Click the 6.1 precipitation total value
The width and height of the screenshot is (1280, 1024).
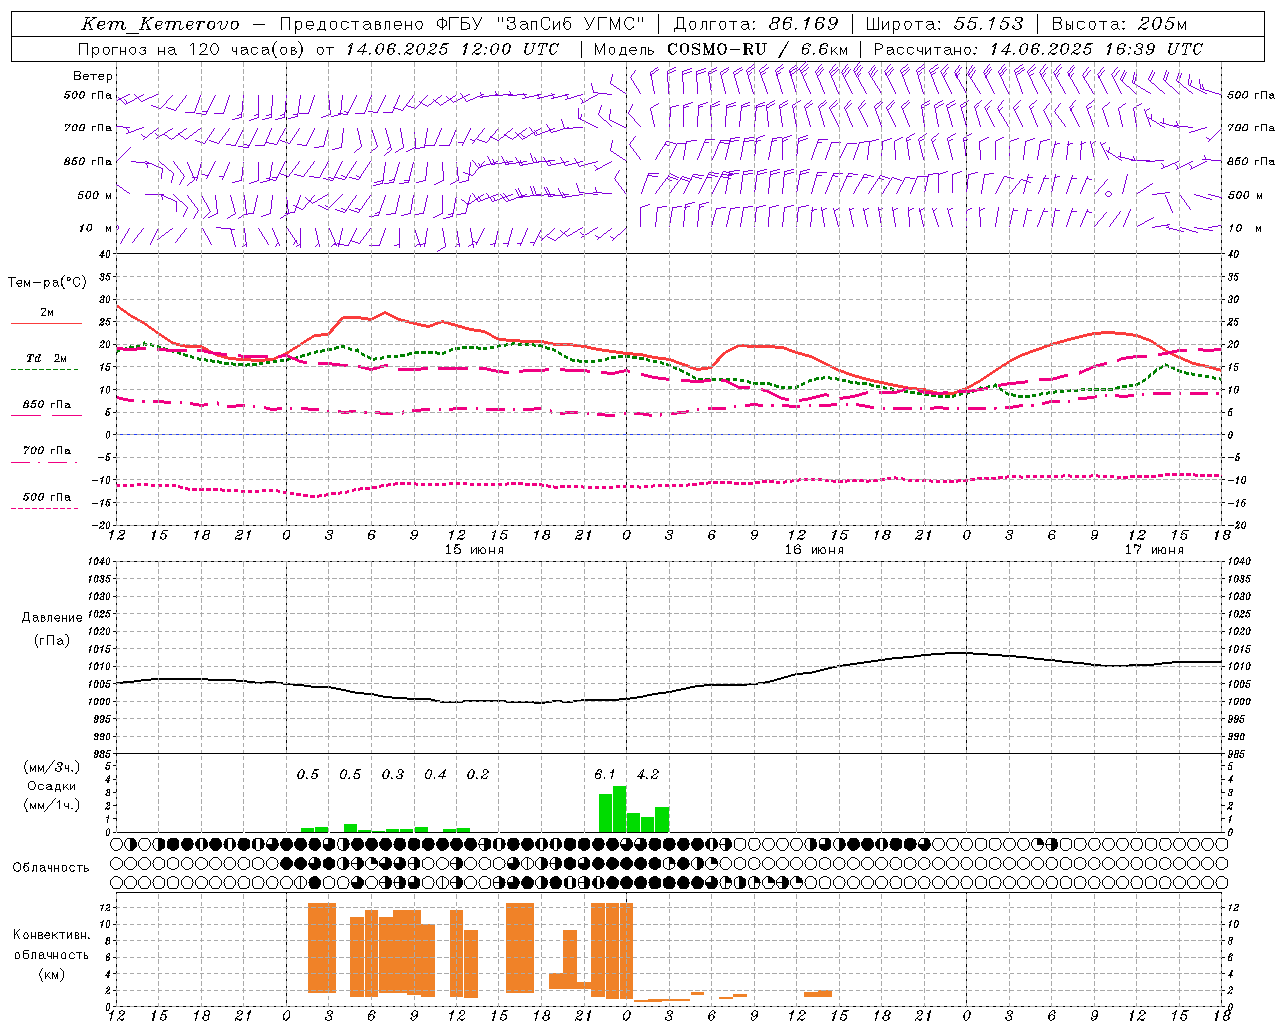pos(605,775)
